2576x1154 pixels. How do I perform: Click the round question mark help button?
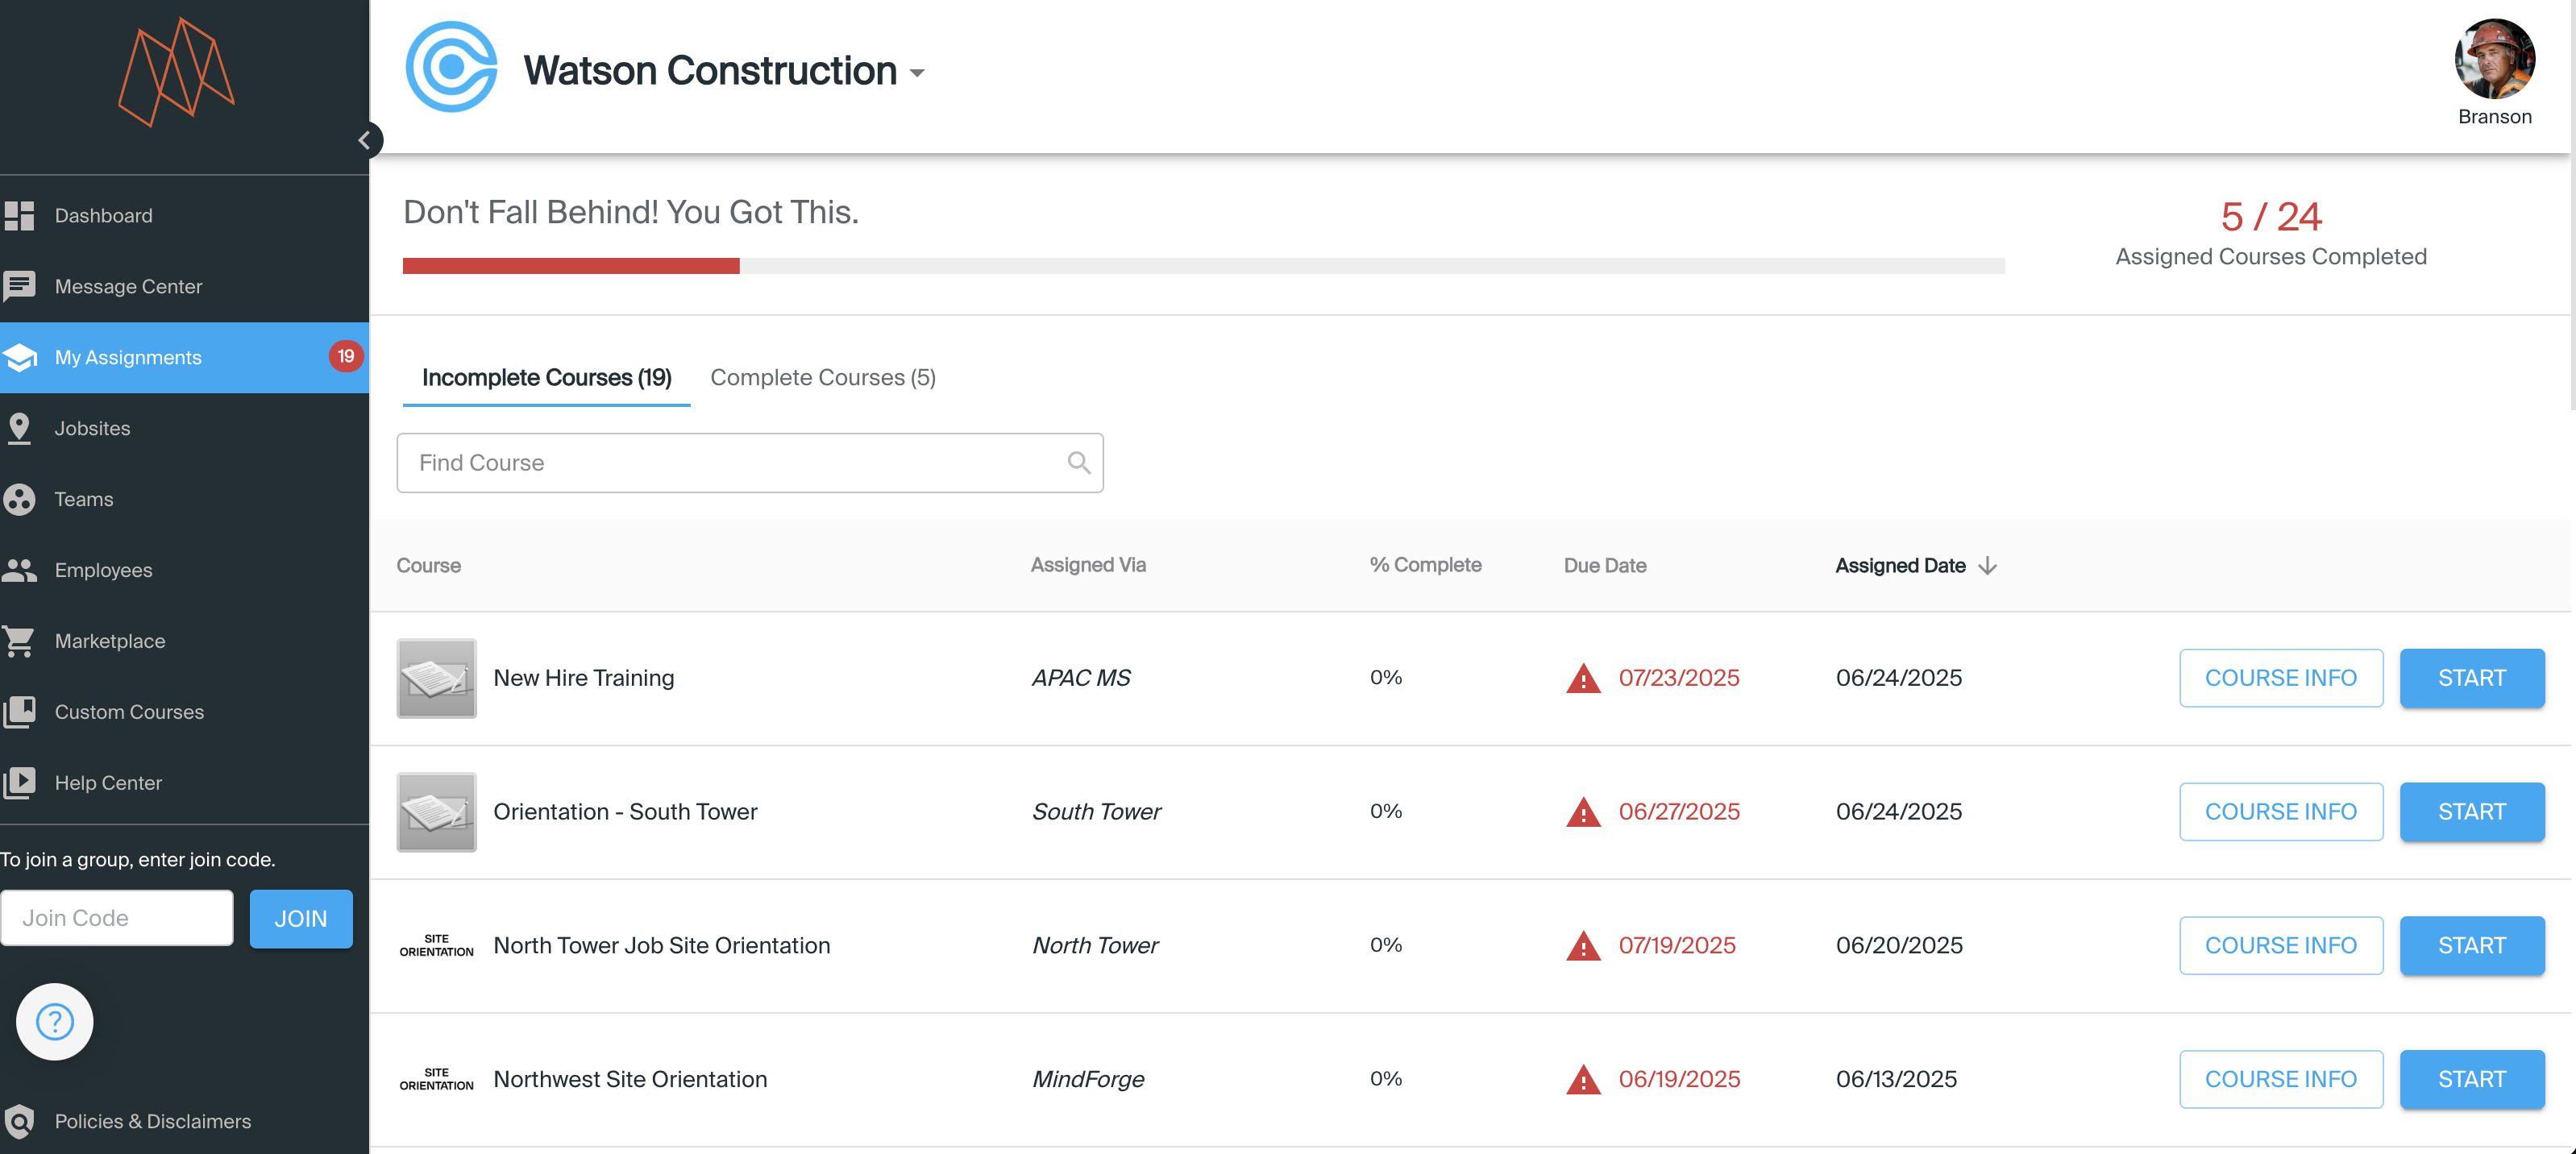pos(55,1021)
